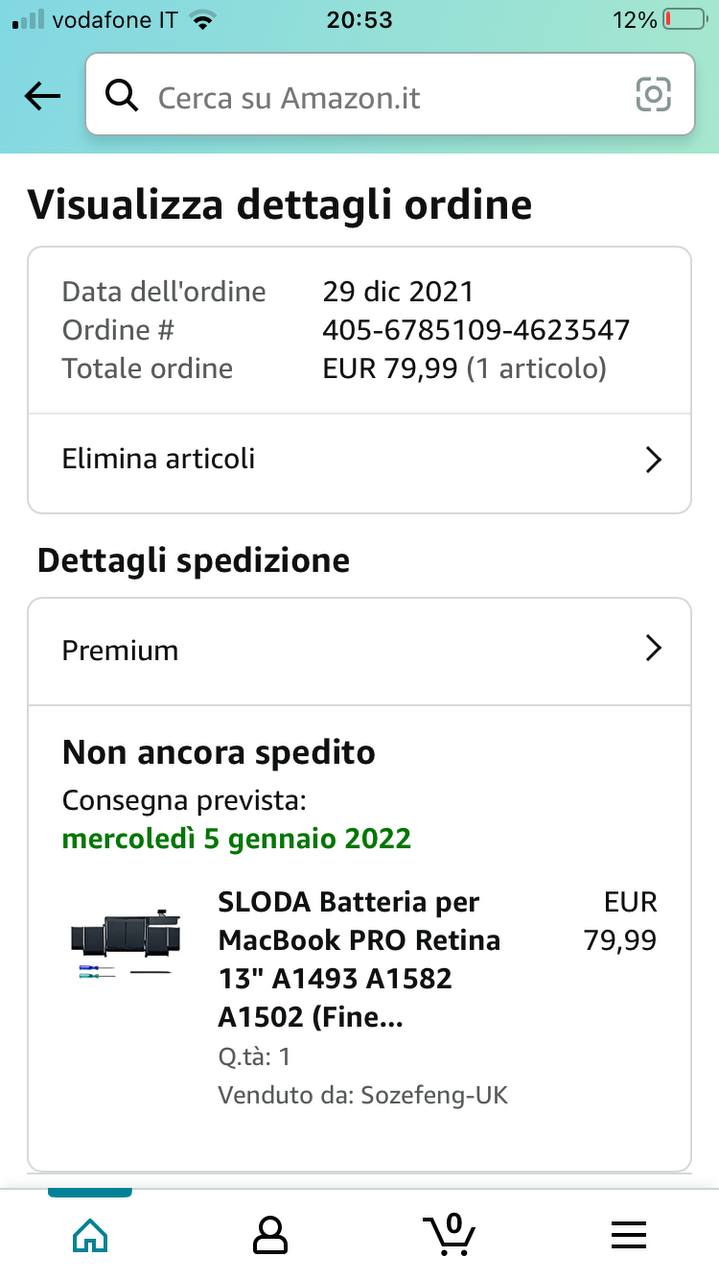Open SLODA Batteria product title link
The width and height of the screenshot is (719, 1280).
coord(360,958)
